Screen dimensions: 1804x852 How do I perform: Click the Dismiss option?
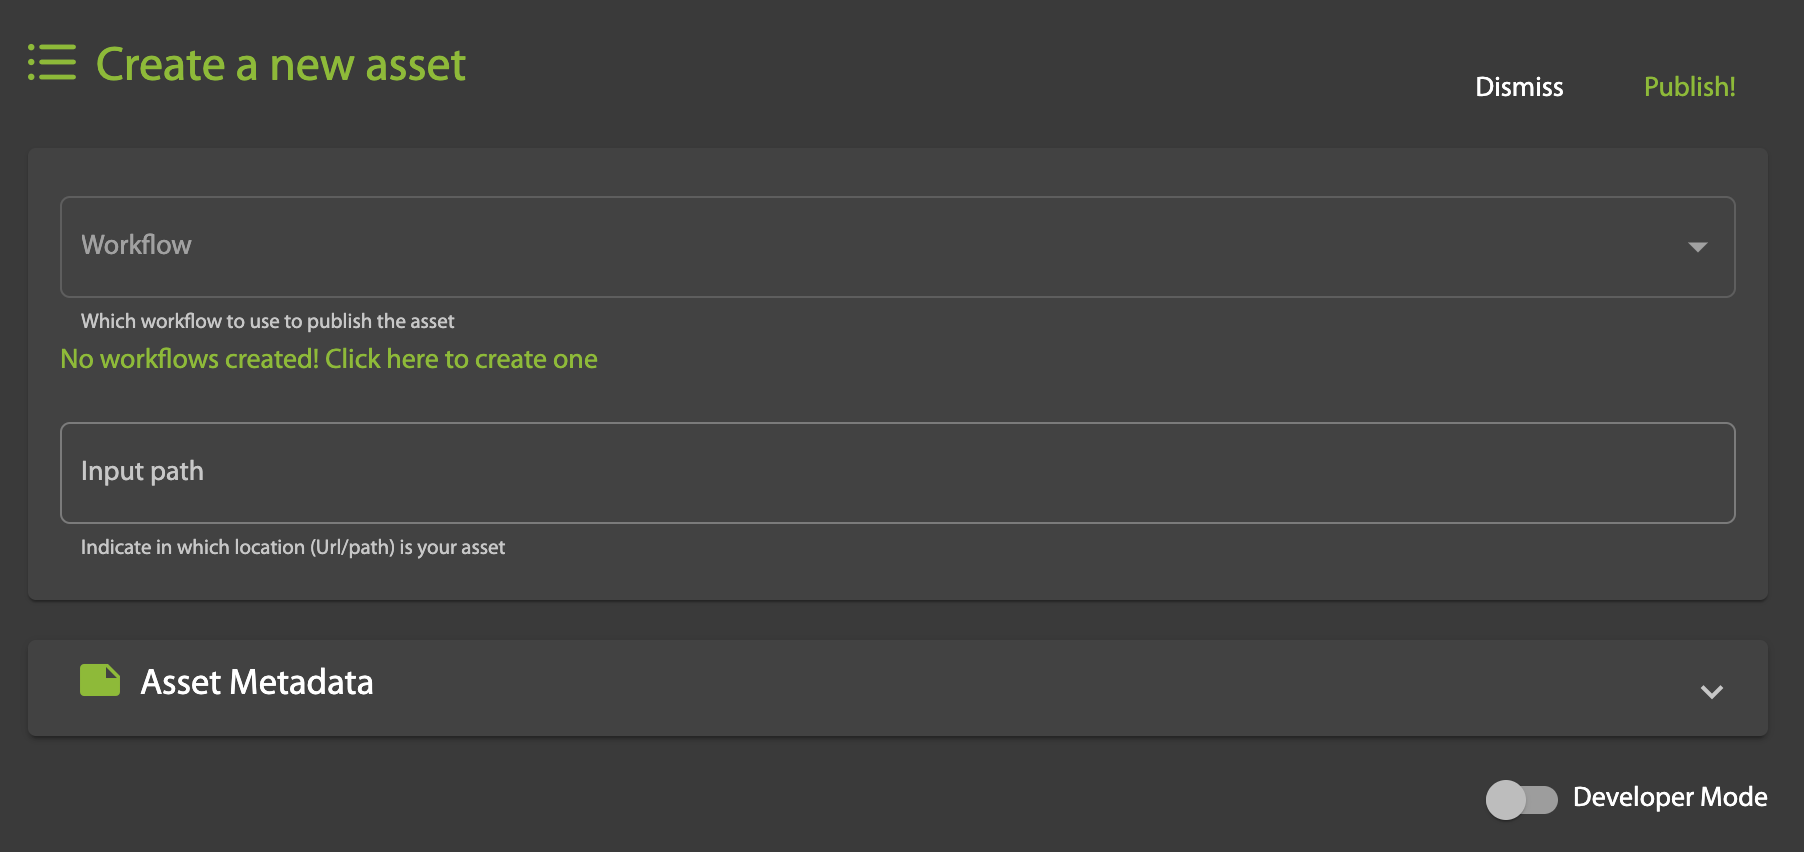point(1518,87)
